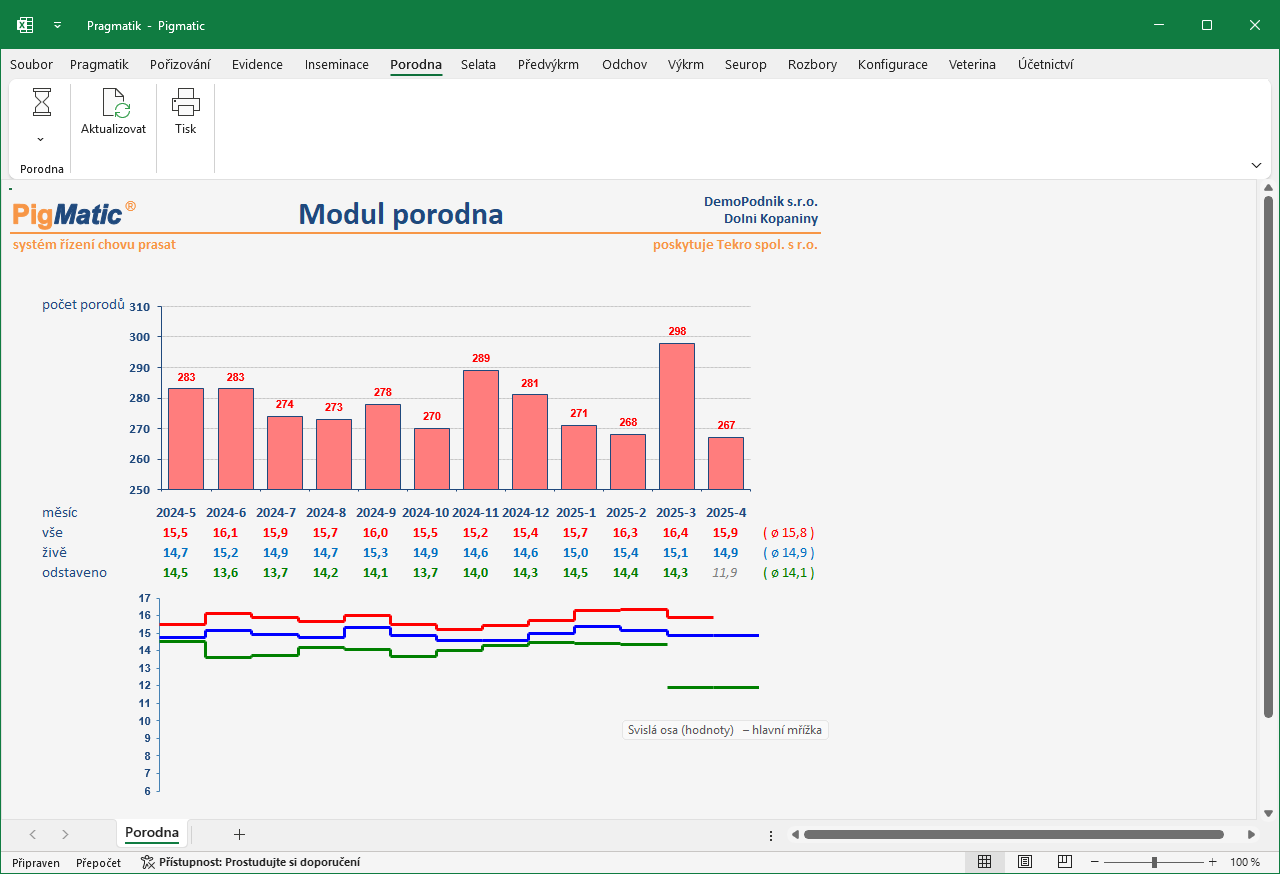The height and width of the screenshot is (874, 1280).
Task: Open the Soubor menu
Action: click(31, 65)
